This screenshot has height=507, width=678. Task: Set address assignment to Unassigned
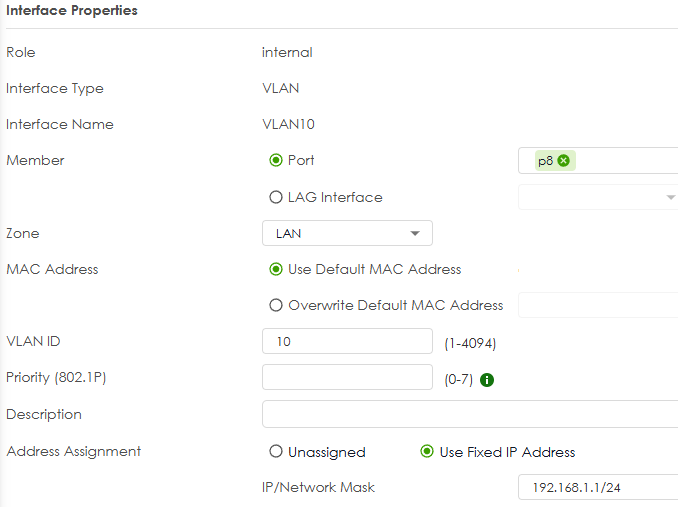[x=276, y=452]
